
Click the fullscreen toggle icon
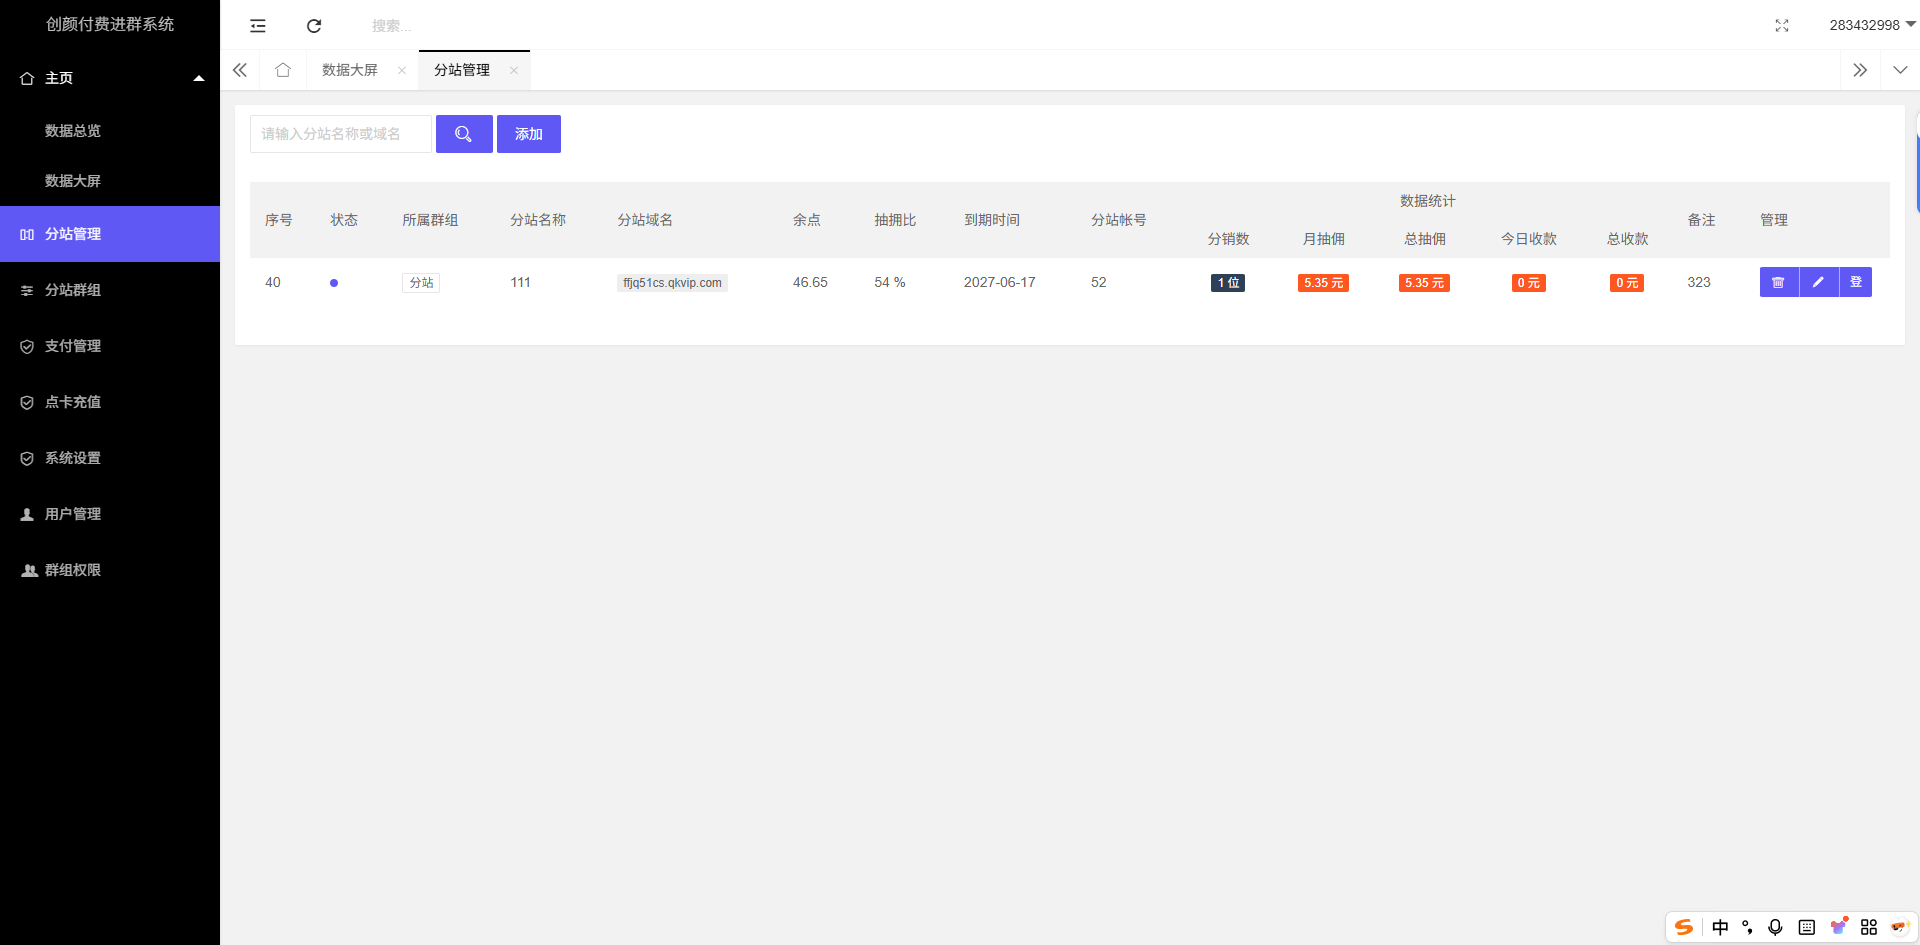[1781, 26]
